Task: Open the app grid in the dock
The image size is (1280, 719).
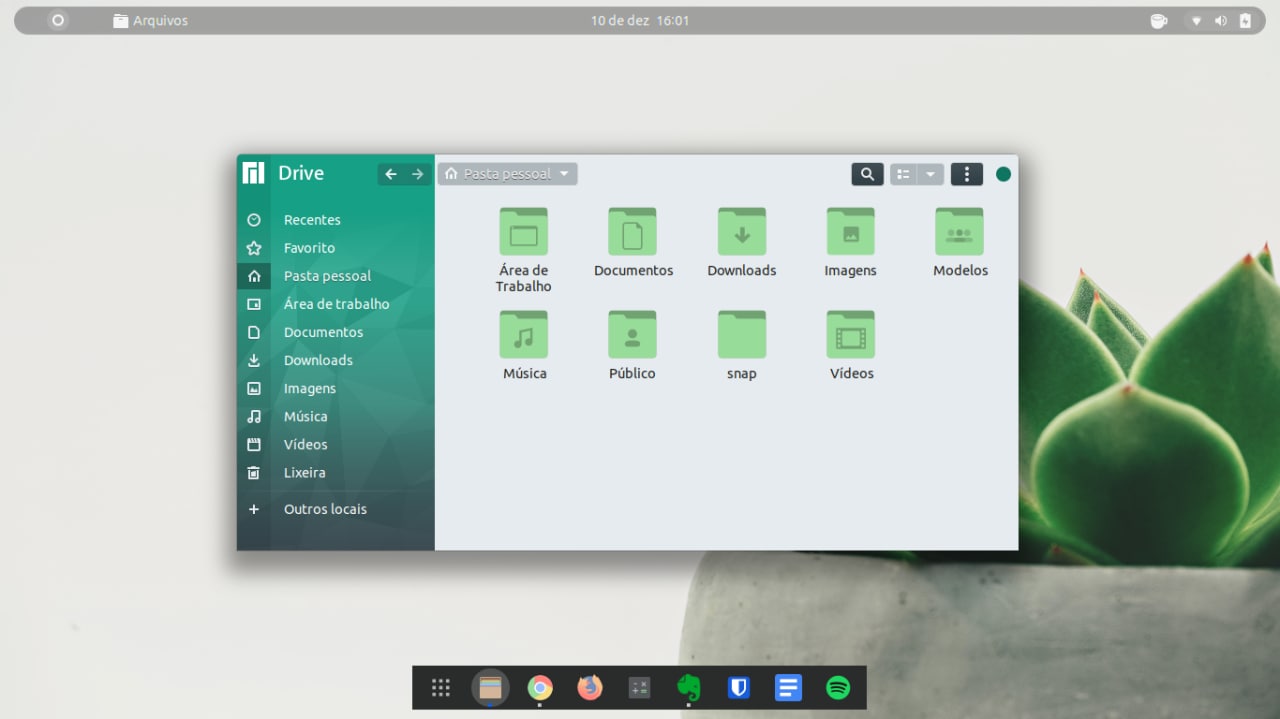Action: [x=441, y=687]
